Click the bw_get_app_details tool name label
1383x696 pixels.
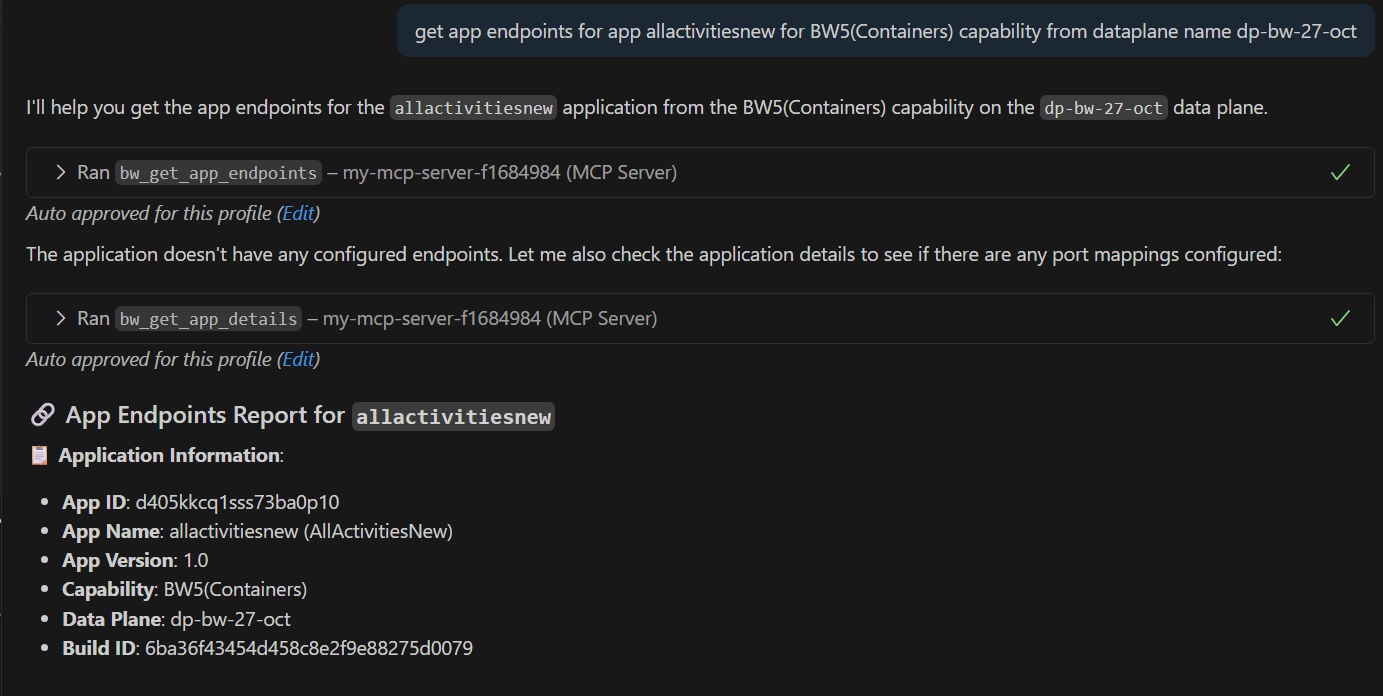point(209,319)
